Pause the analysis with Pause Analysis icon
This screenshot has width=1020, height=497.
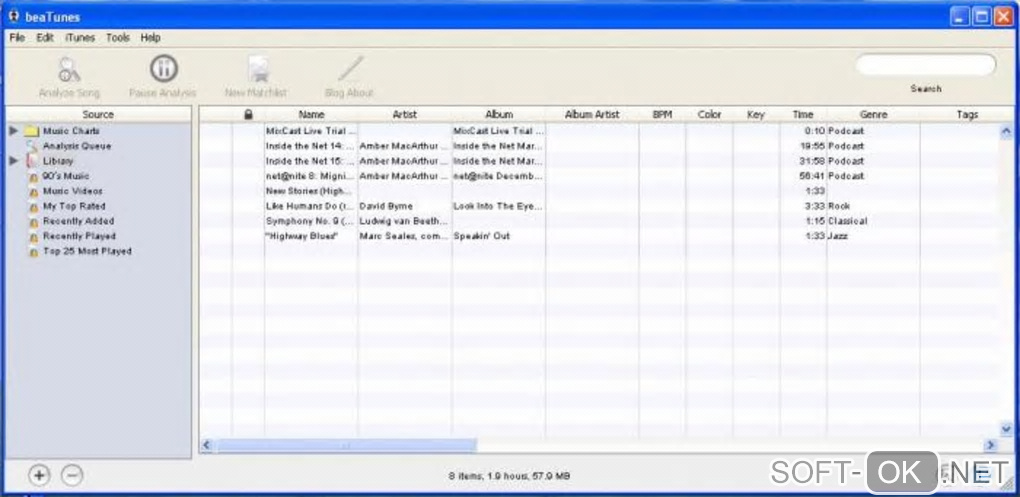(x=163, y=68)
